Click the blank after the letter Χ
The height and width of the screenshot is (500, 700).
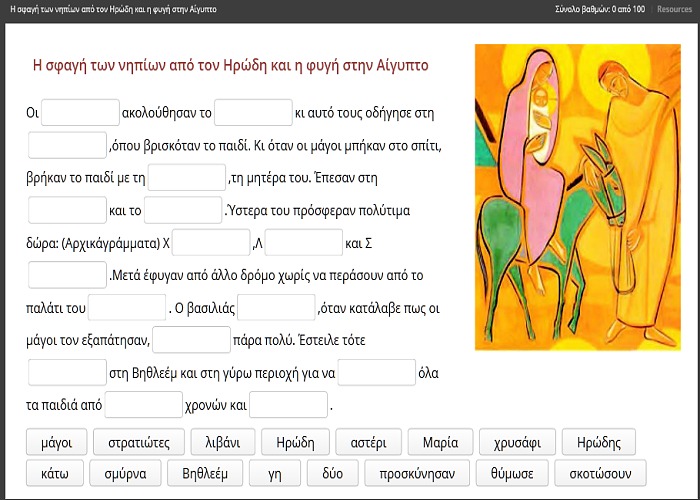click(211, 242)
